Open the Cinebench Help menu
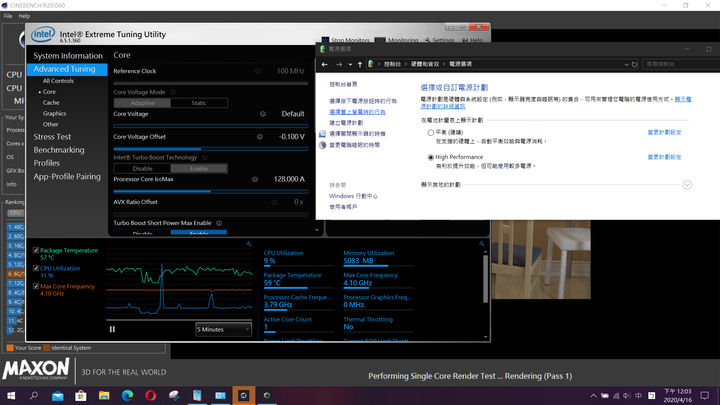The width and height of the screenshot is (720, 405). coord(24,16)
